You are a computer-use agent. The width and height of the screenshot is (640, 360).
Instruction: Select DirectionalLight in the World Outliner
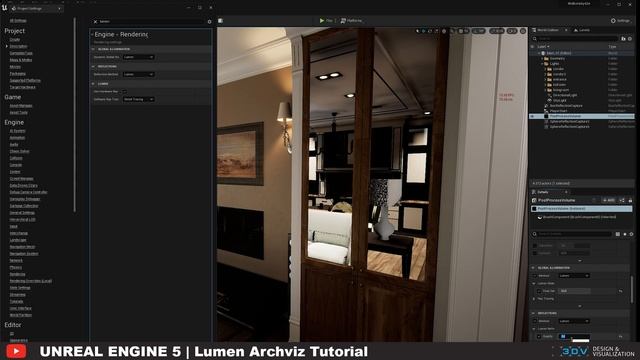coord(565,95)
